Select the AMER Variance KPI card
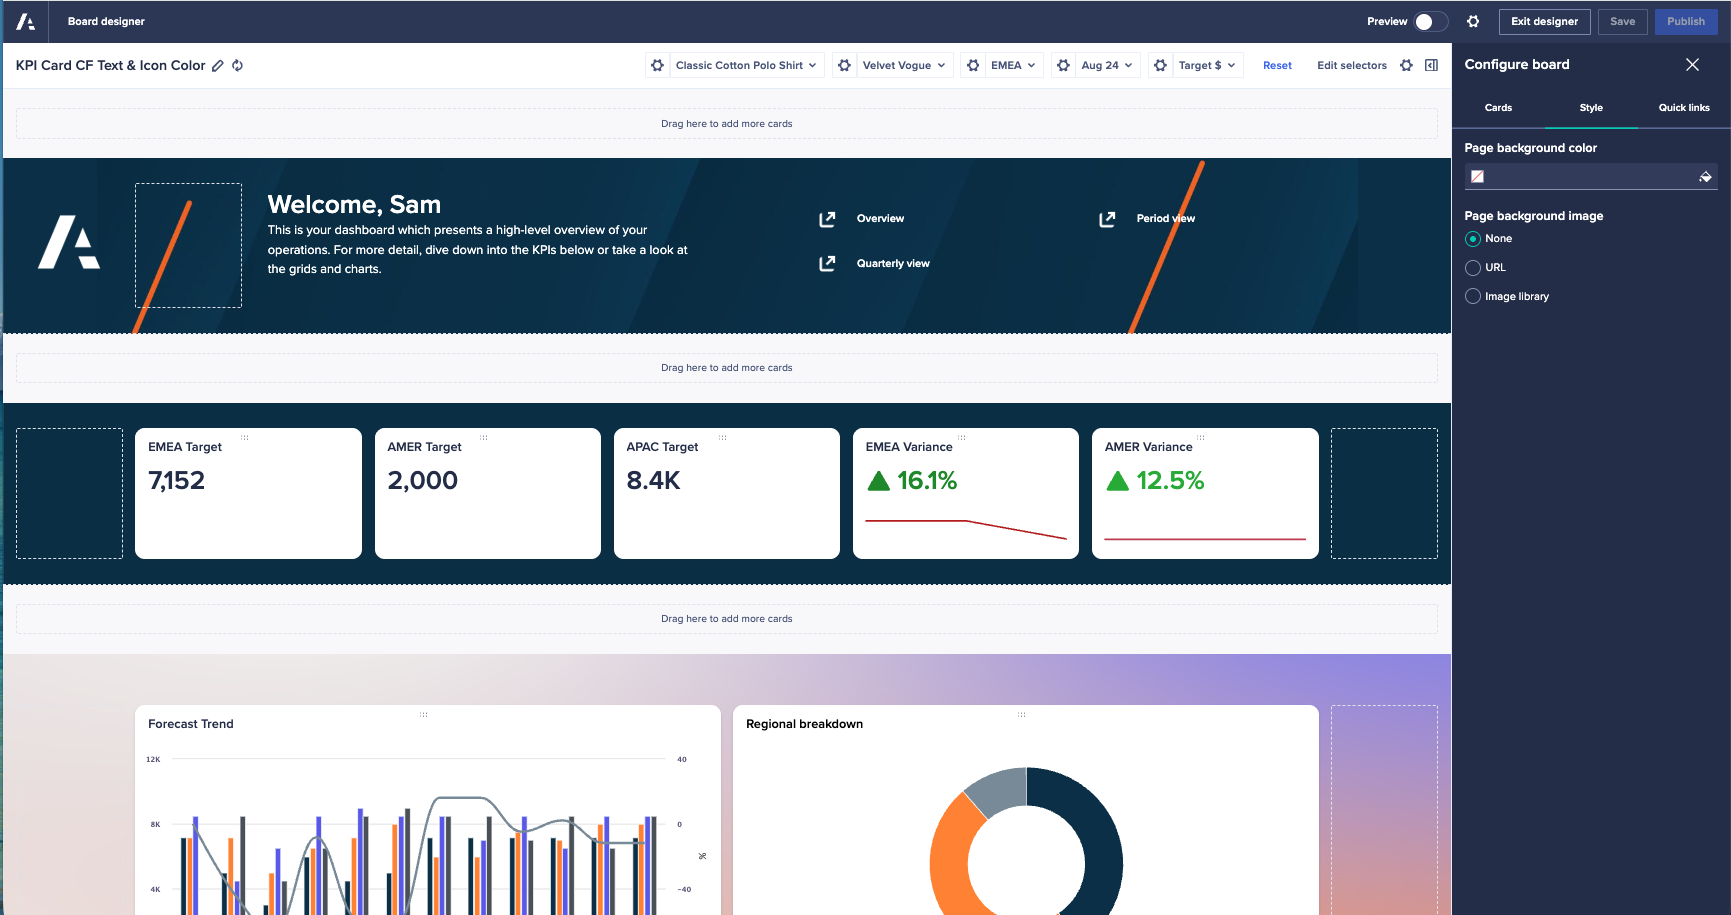1731x915 pixels. 1205,493
